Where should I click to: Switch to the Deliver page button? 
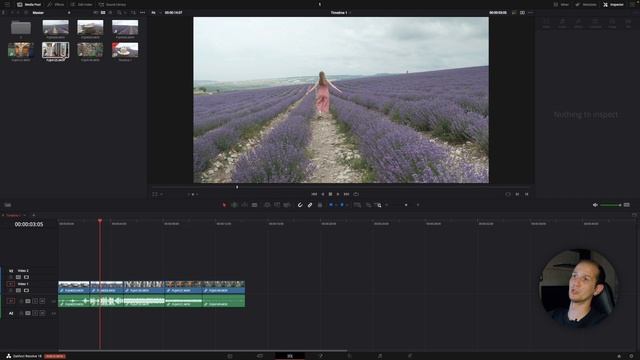point(410,356)
